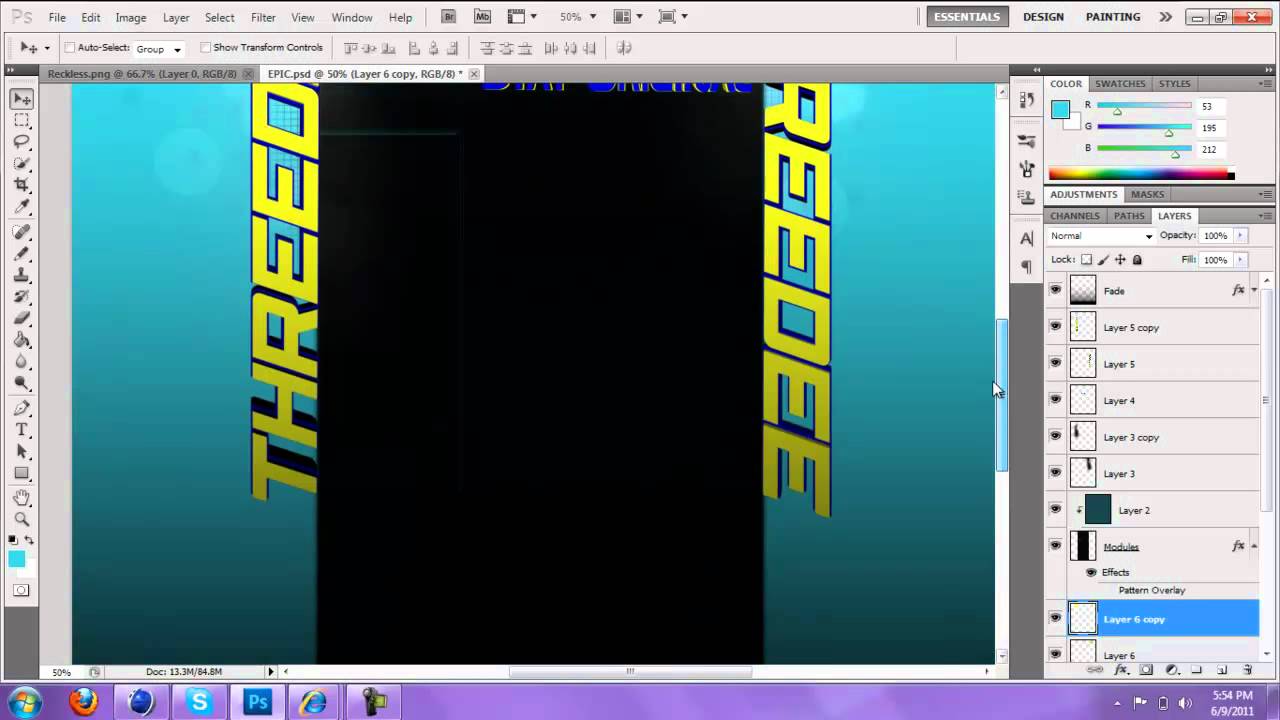Select the Rectangle shape tool
Image resolution: width=1280 pixels, height=720 pixels.
pyautogui.click(x=22, y=473)
